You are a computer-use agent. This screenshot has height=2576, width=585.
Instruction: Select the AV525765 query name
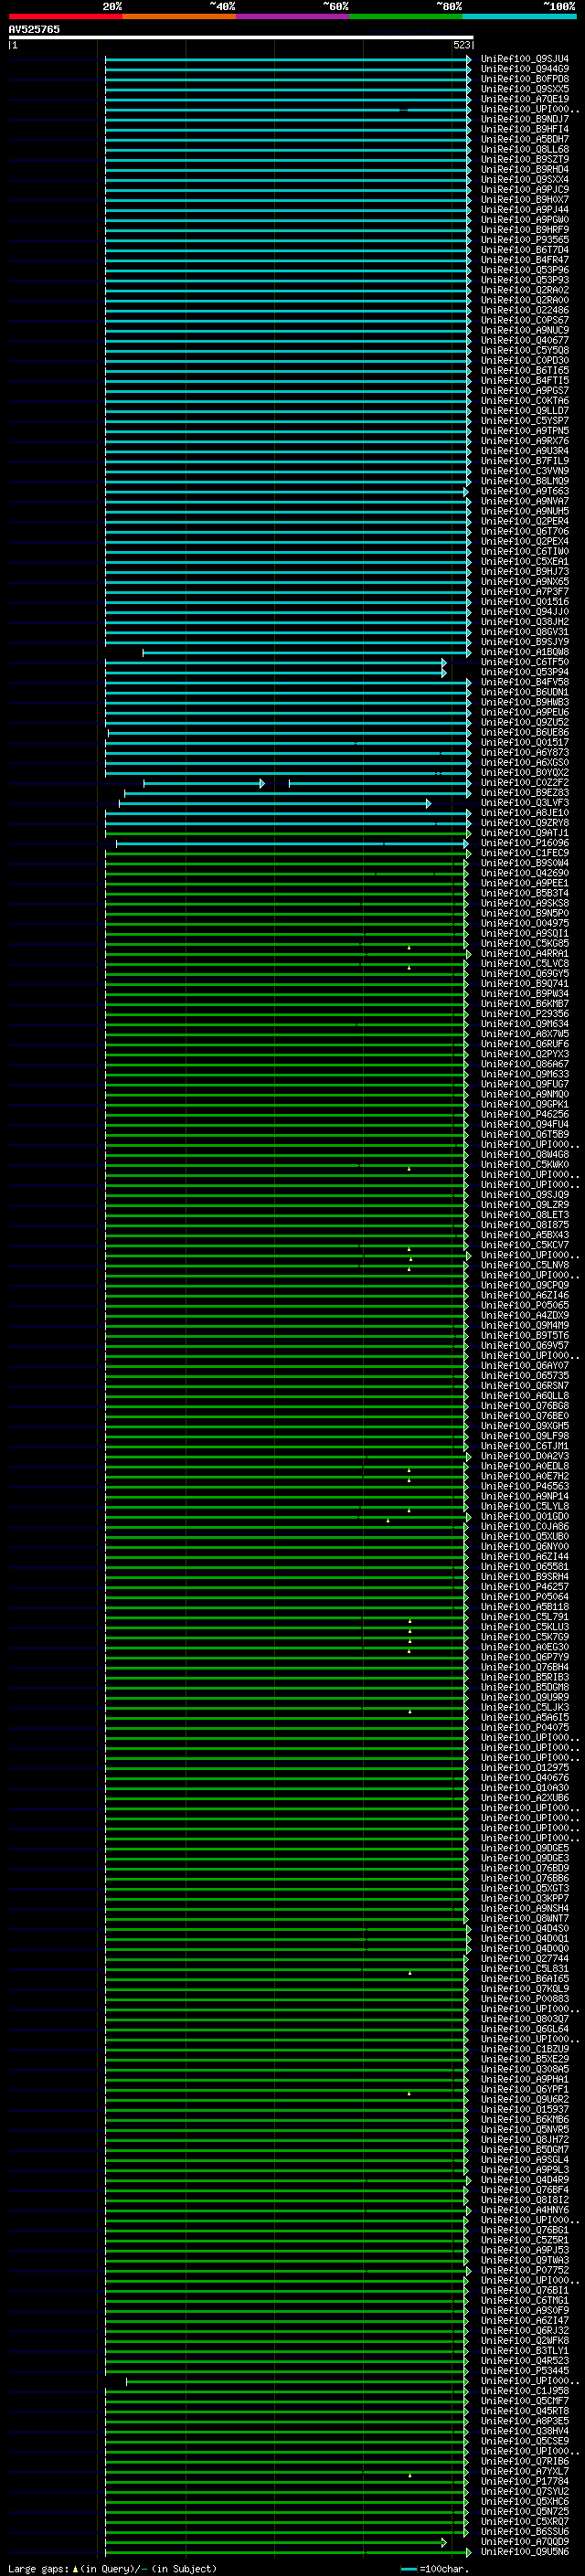(x=34, y=29)
